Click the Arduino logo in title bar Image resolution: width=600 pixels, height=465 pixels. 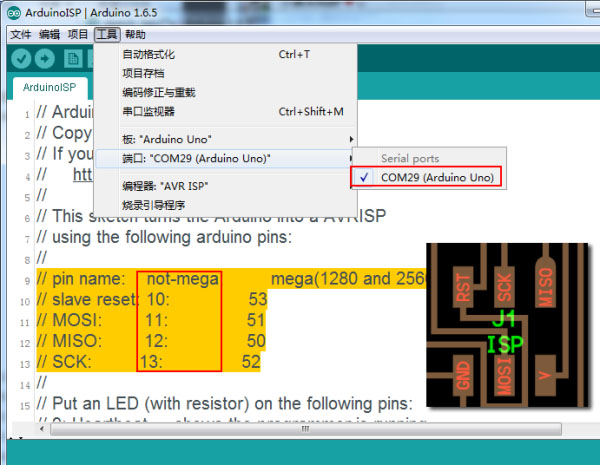click(14, 13)
